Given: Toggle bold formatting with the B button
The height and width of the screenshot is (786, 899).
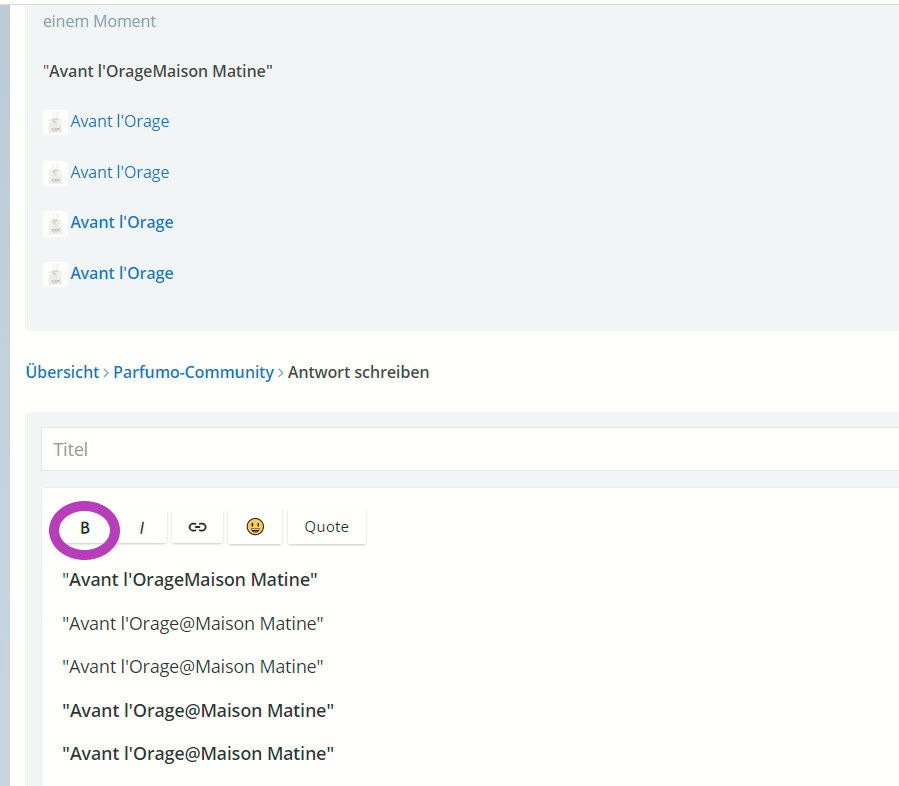Looking at the screenshot, I should [85, 527].
